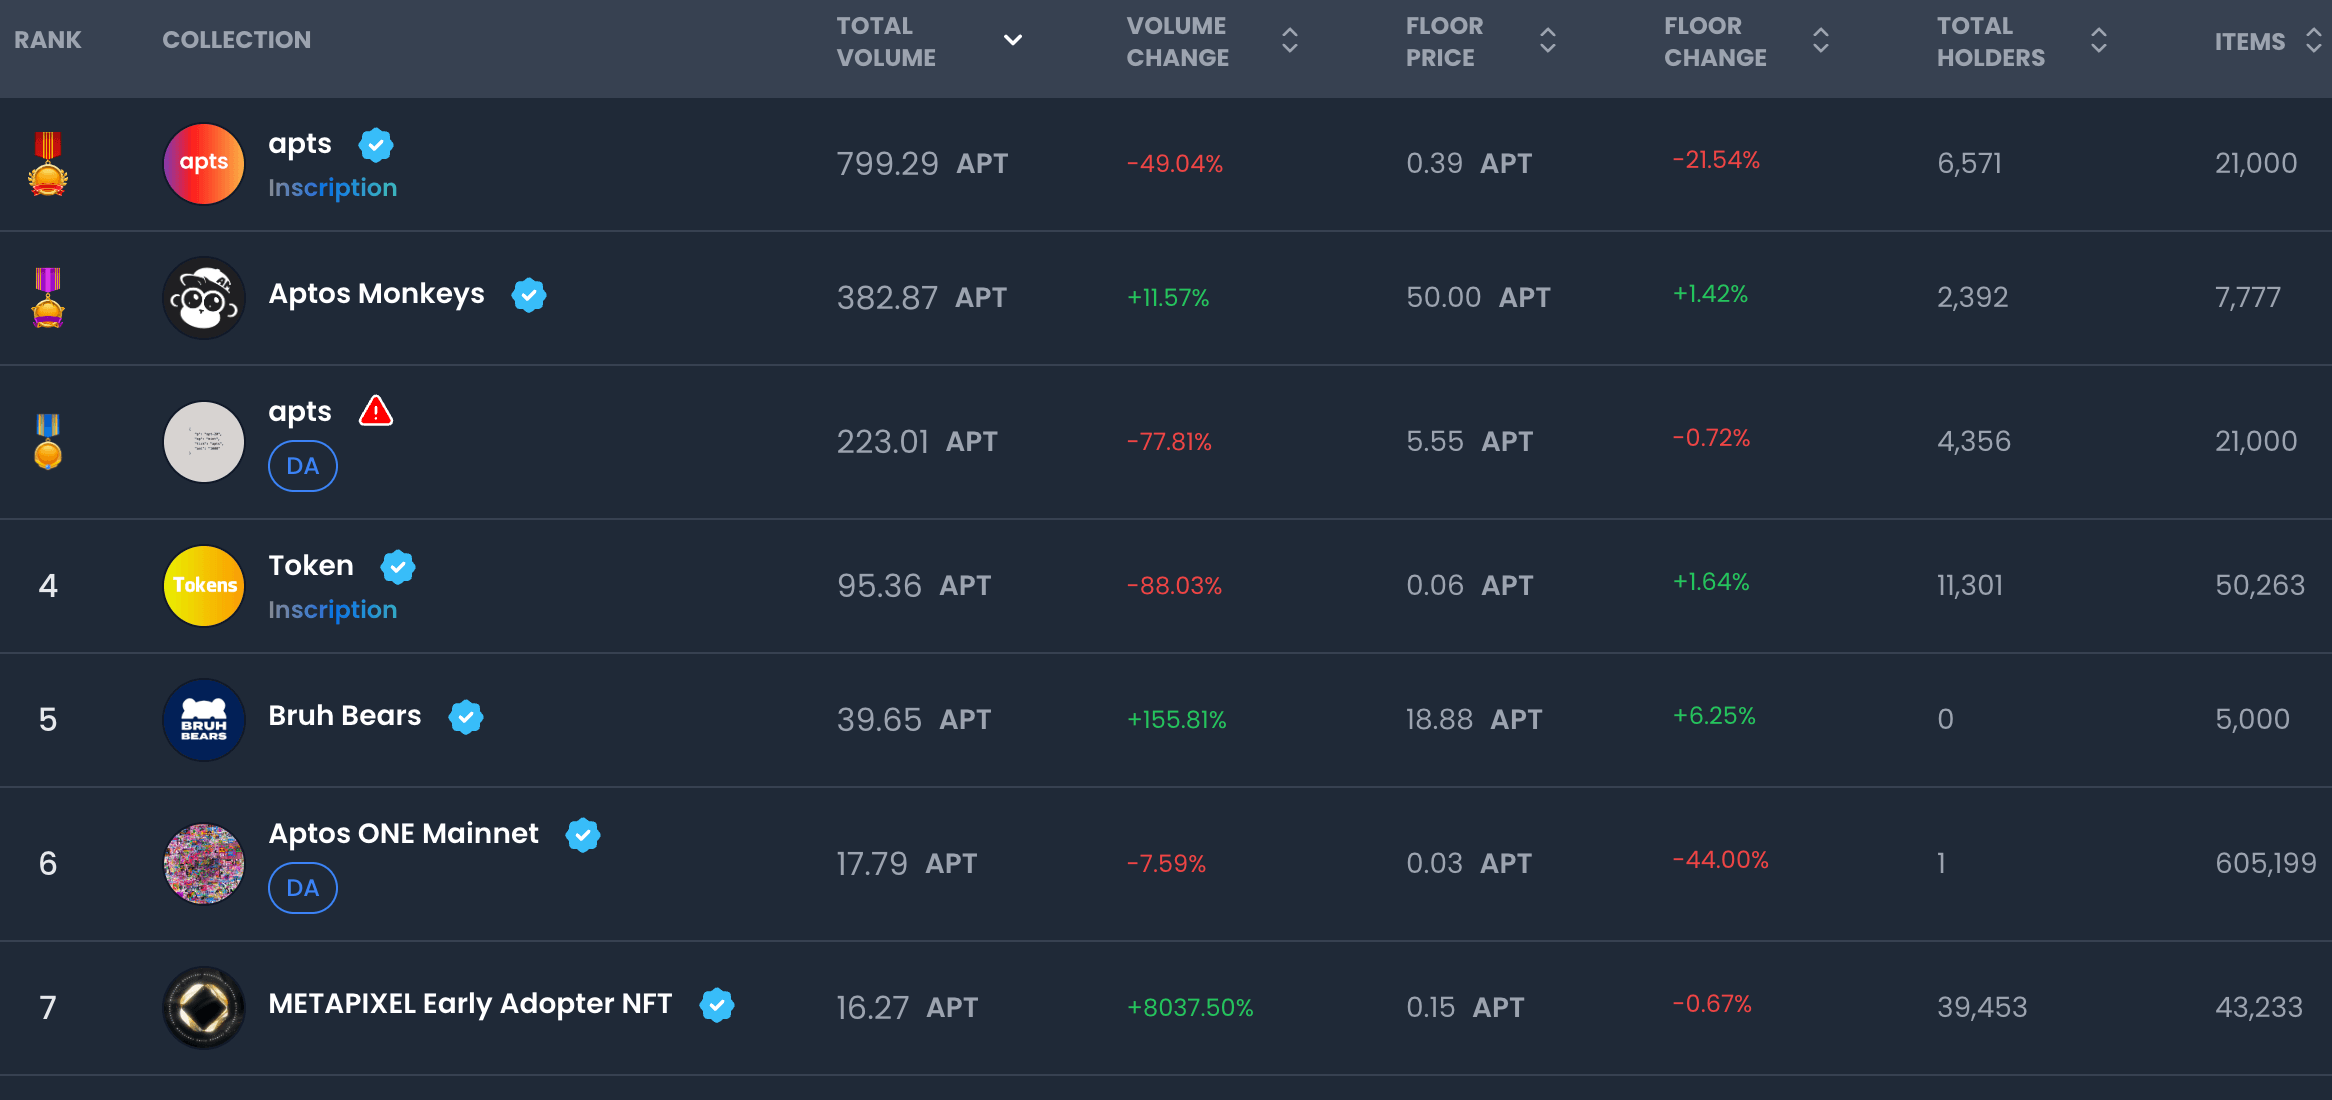Image resolution: width=2332 pixels, height=1100 pixels.
Task: Click the Bruh Bears logo icon
Action: 204,720
